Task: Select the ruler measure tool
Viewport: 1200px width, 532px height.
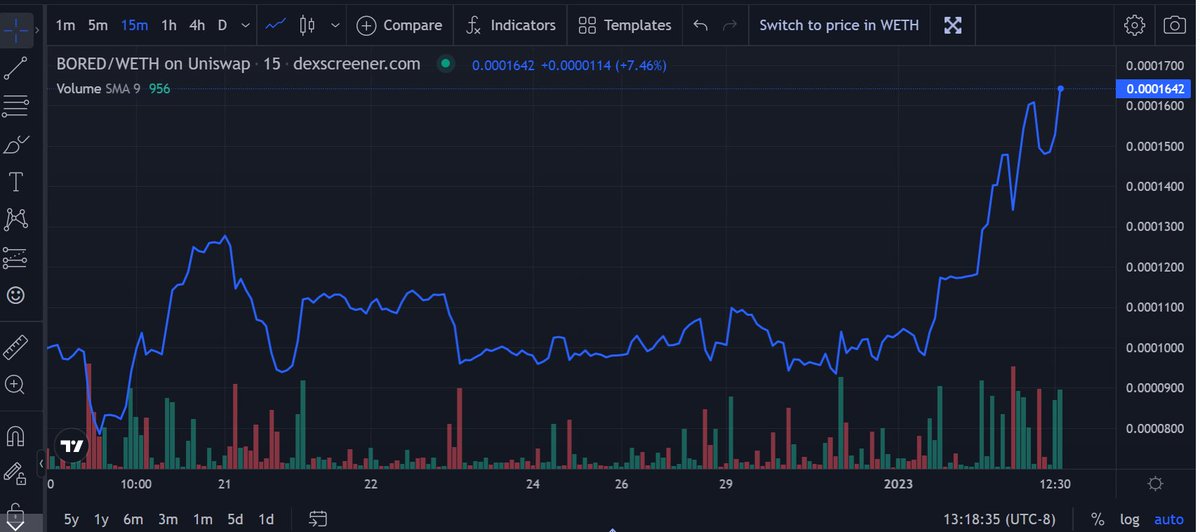Action: tap(15, 346)
